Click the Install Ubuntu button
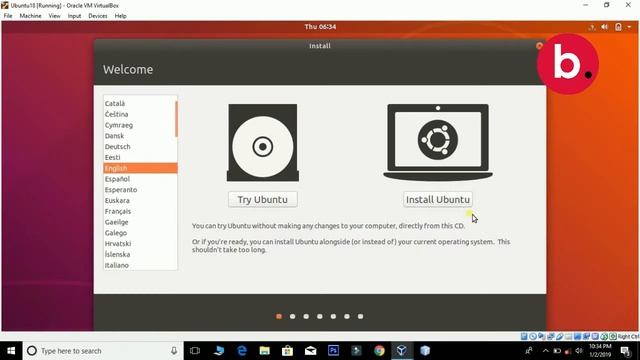This screenshot has width=640, height=360. [x=438, y=200]
